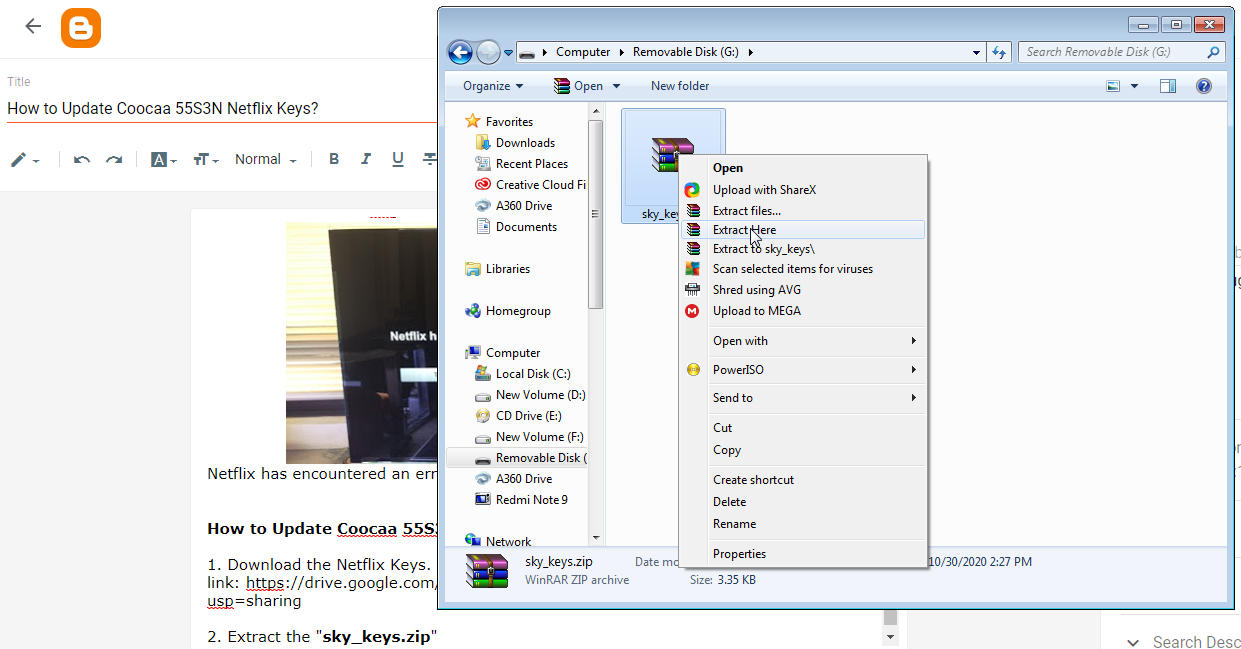The height and width of the screenshot is (649, 1241).
Task: Open Recent Places in navigation pane
Action: point(522,164)
